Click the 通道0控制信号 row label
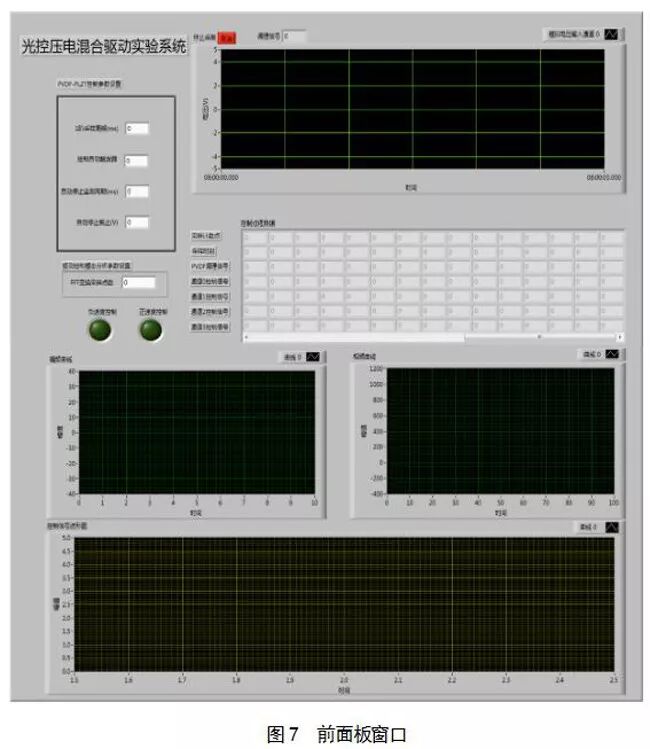 coord(210,281)
